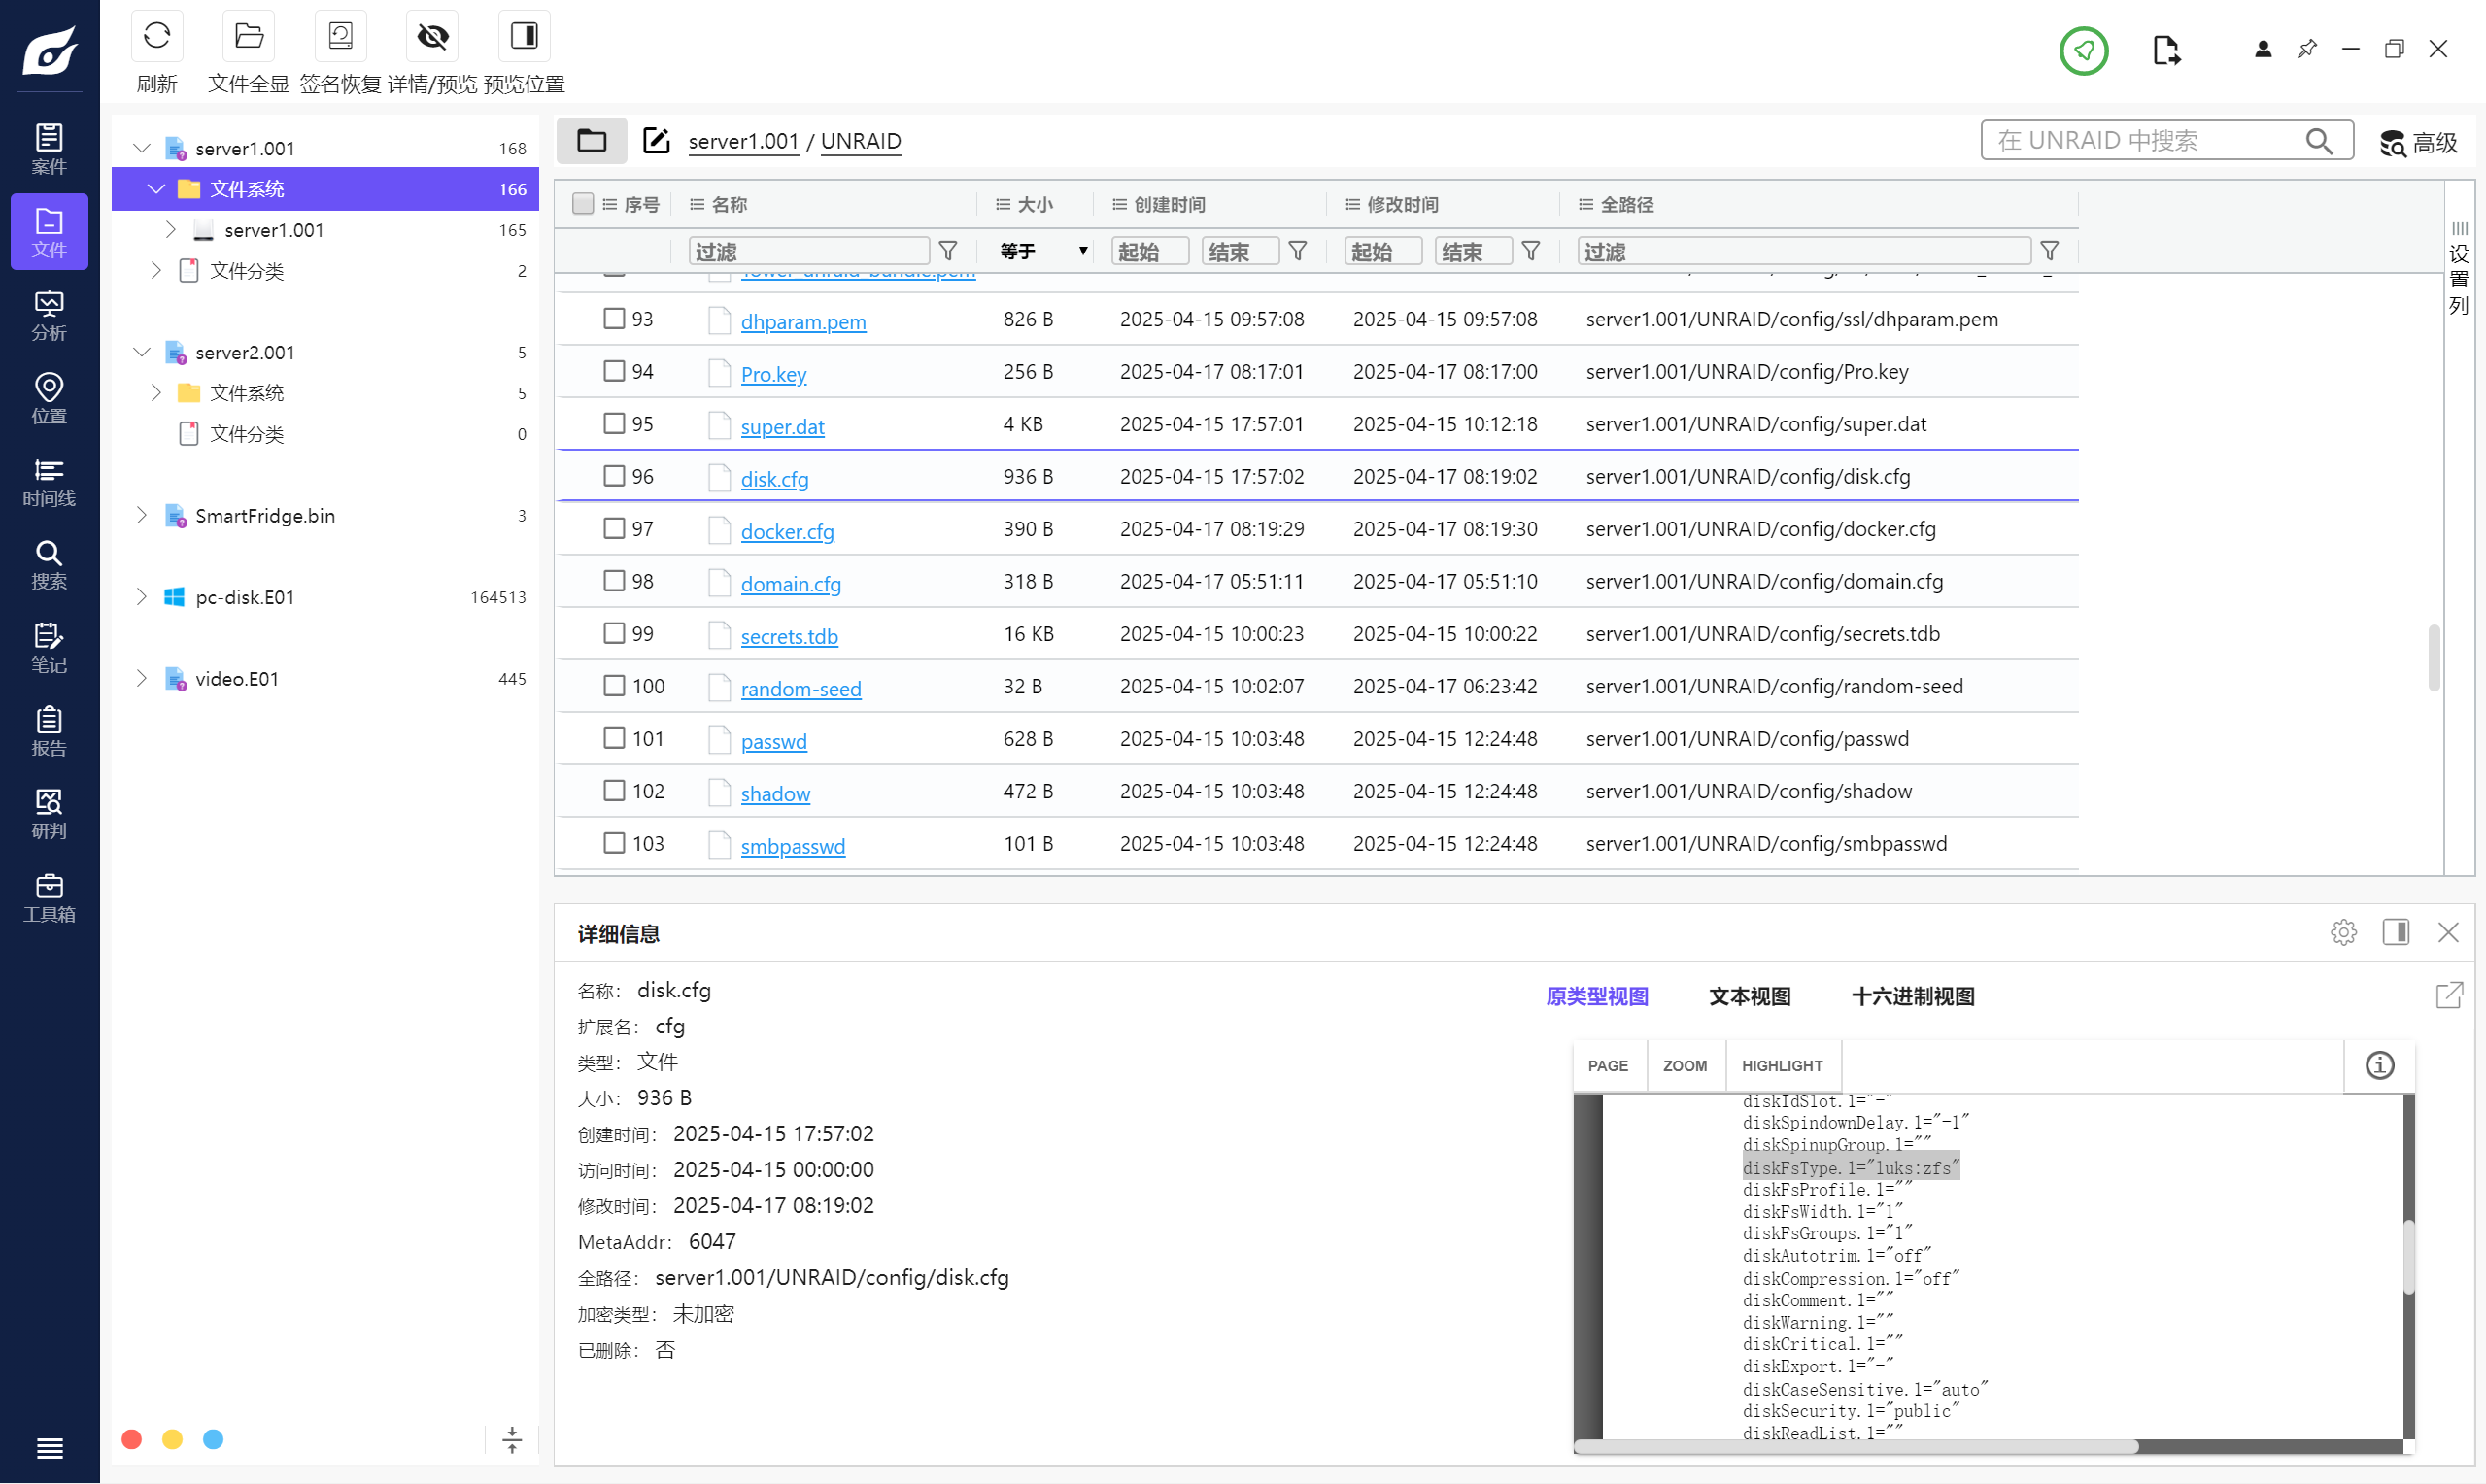The height and width of the screenshot is (1484, 2486).
Task: Collapse the server1.001 root tree node
Action: point(142,148)
